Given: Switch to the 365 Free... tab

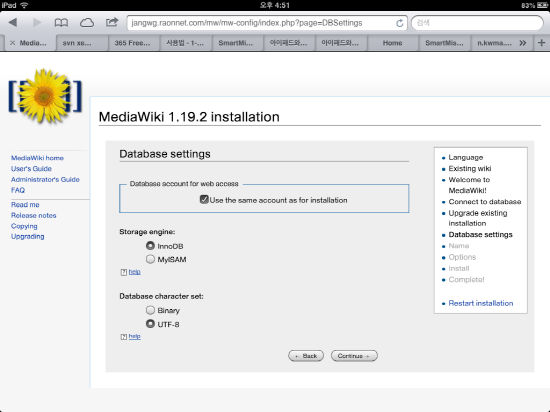Looking at the screenshot, I should tap(134, 43).
